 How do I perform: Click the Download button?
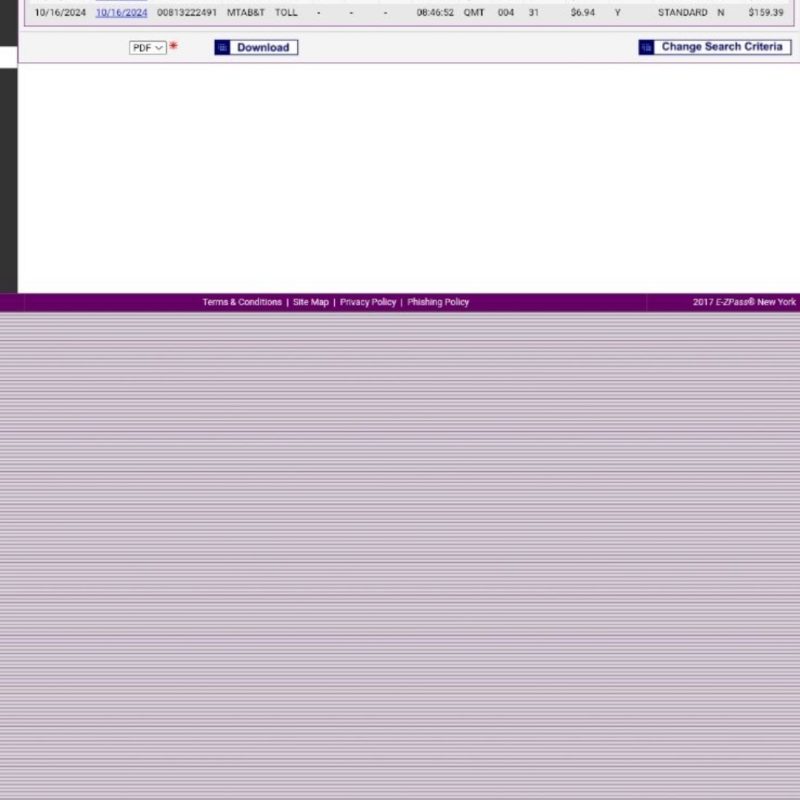[x=256, y=47]
